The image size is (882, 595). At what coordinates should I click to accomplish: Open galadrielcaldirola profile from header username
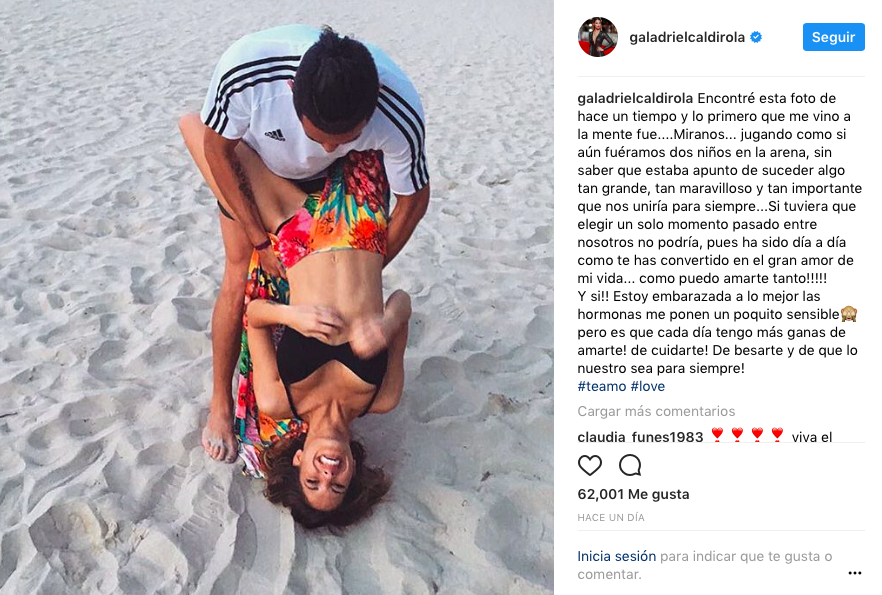(687, 37)
